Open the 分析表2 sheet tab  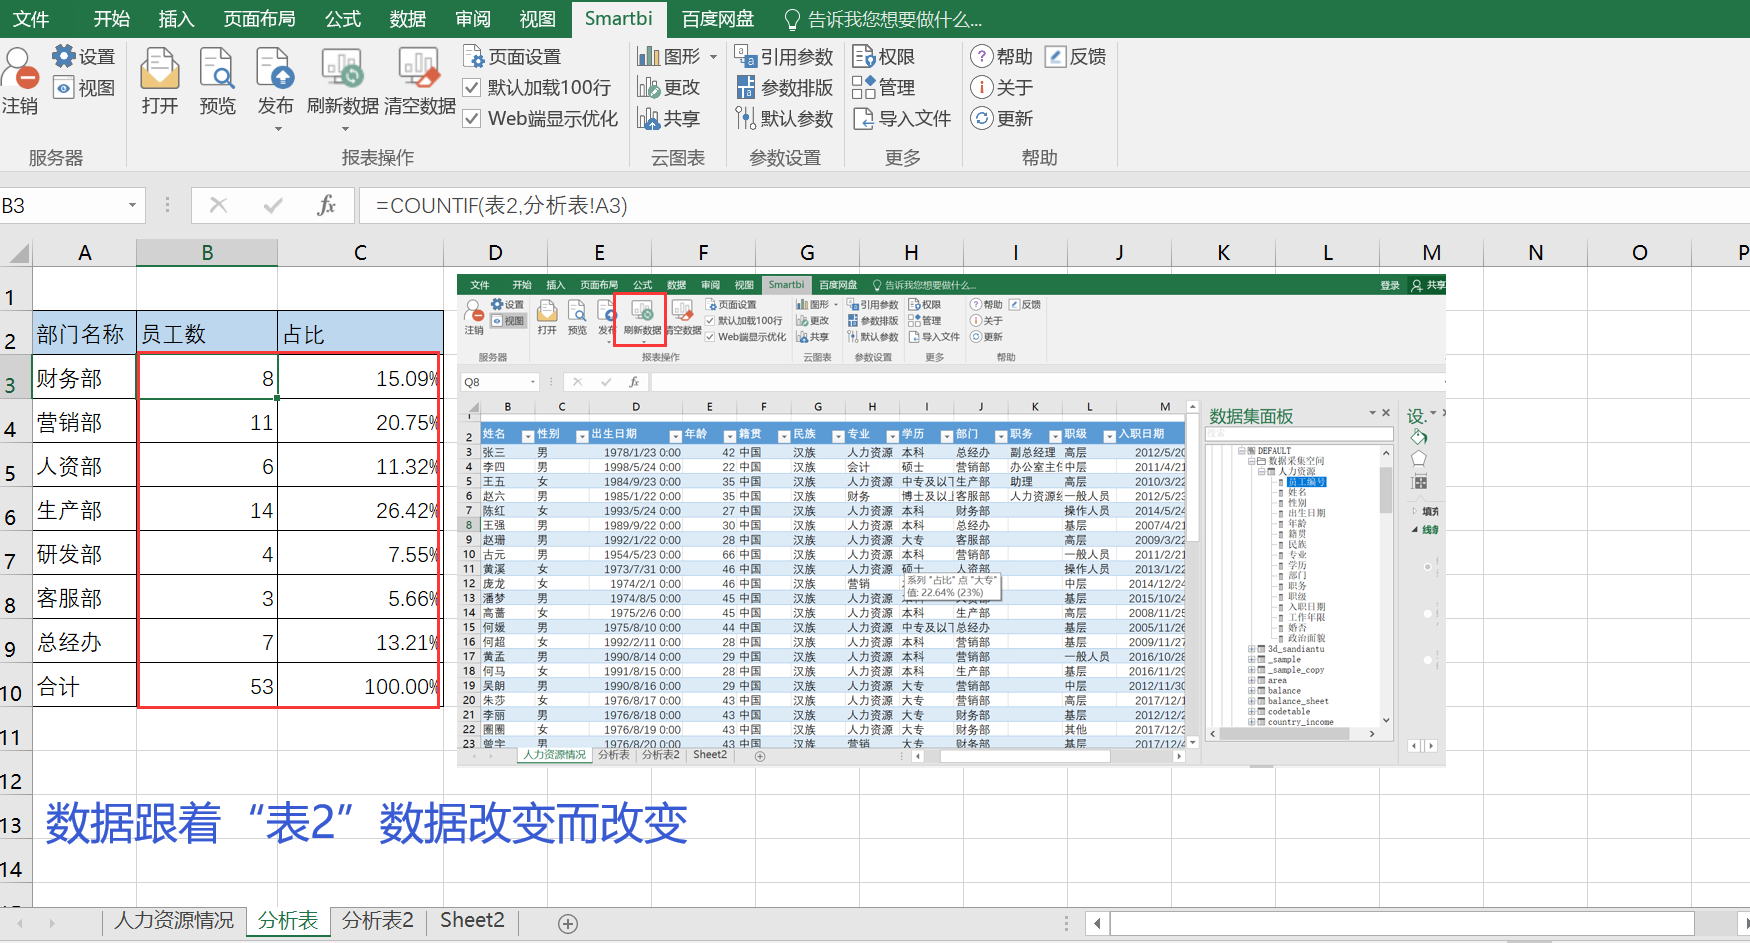click(x=377, y=921)
